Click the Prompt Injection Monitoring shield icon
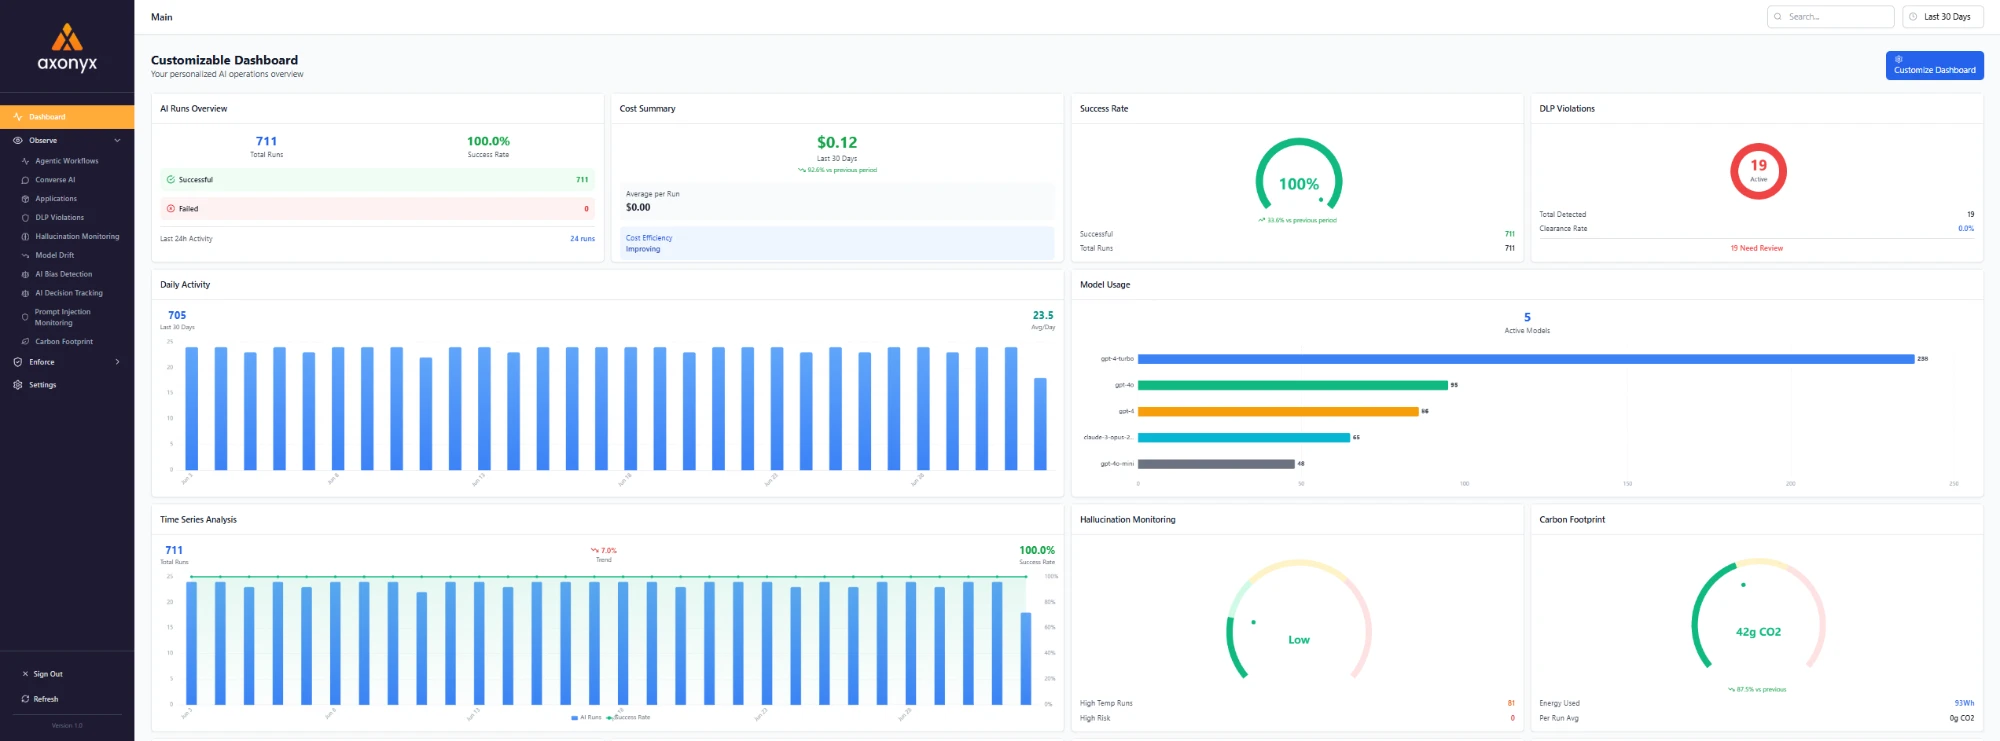Screen dimensions: 2000x741 coord(25,317)
